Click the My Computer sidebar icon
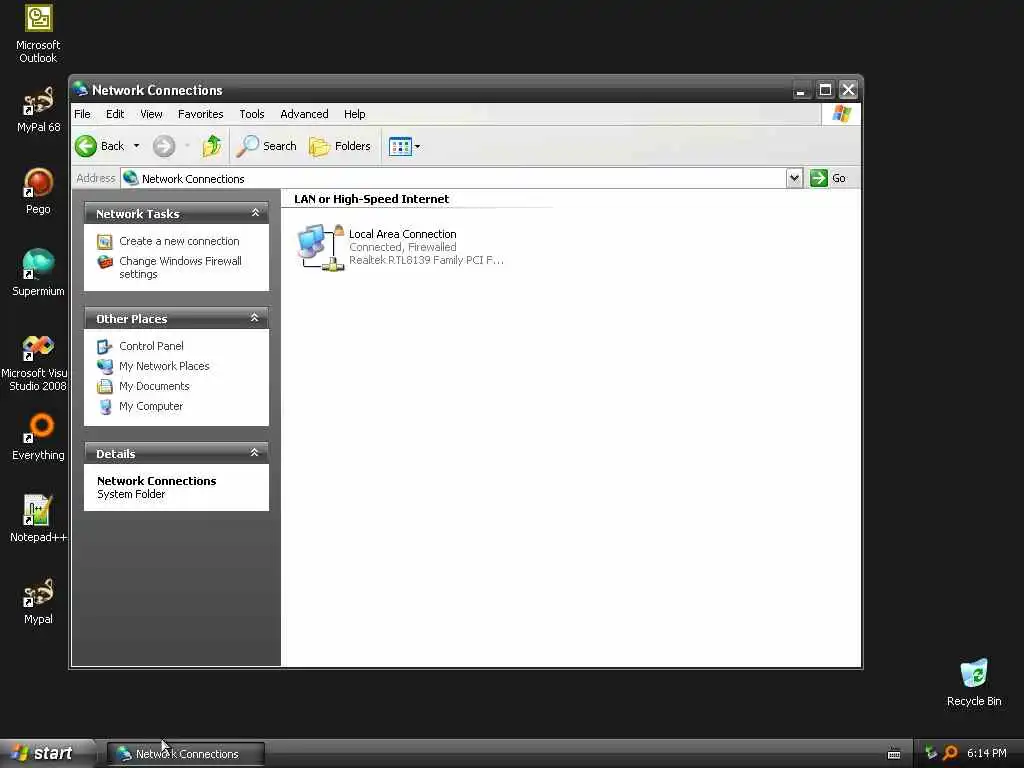 click(104, 407)
